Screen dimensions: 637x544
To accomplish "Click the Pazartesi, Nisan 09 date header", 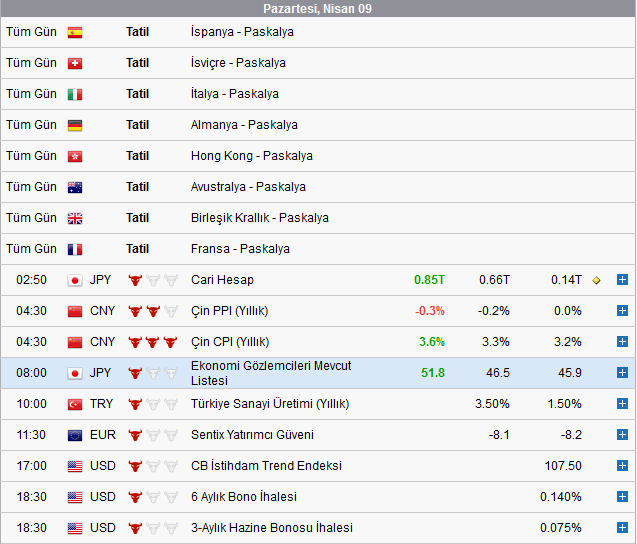I will [318, 9].
